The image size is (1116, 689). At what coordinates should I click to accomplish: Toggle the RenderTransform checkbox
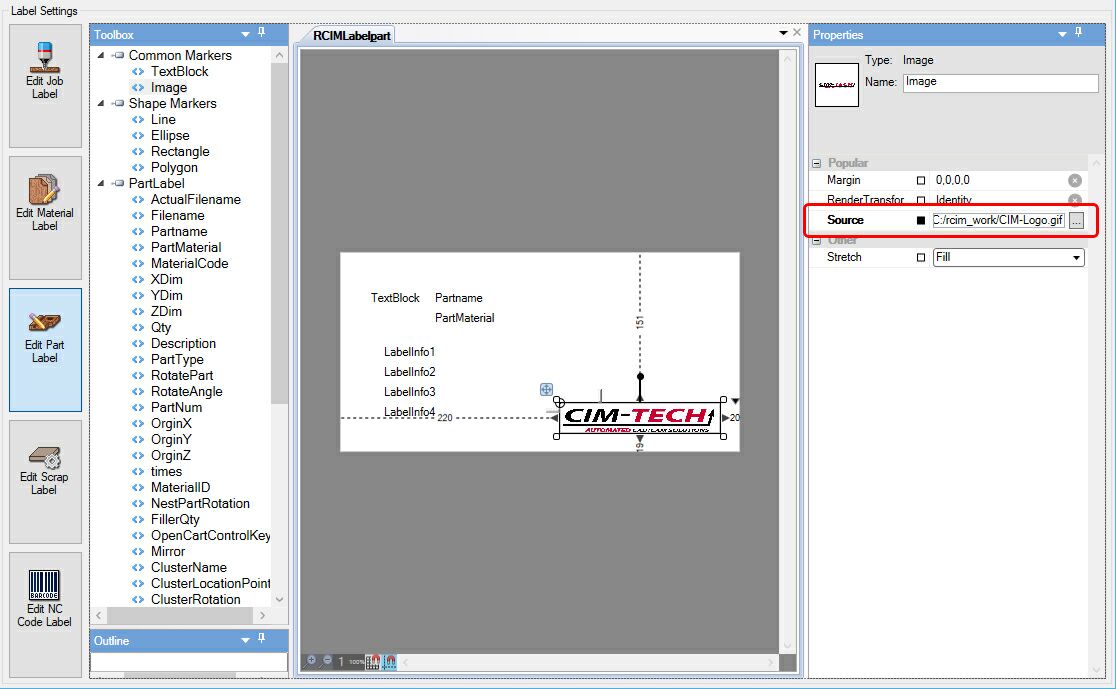pos(921,198)
